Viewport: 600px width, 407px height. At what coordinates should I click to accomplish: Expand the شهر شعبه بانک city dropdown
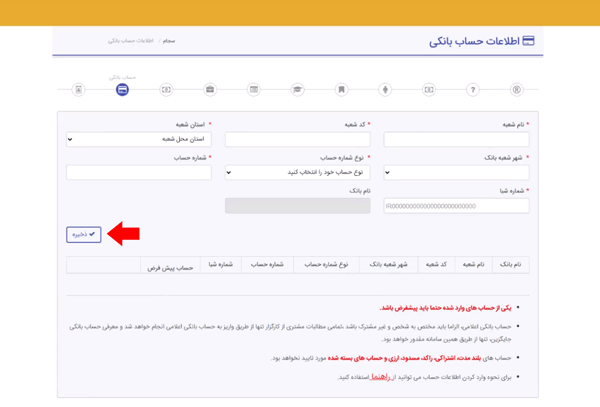(457, 173)
